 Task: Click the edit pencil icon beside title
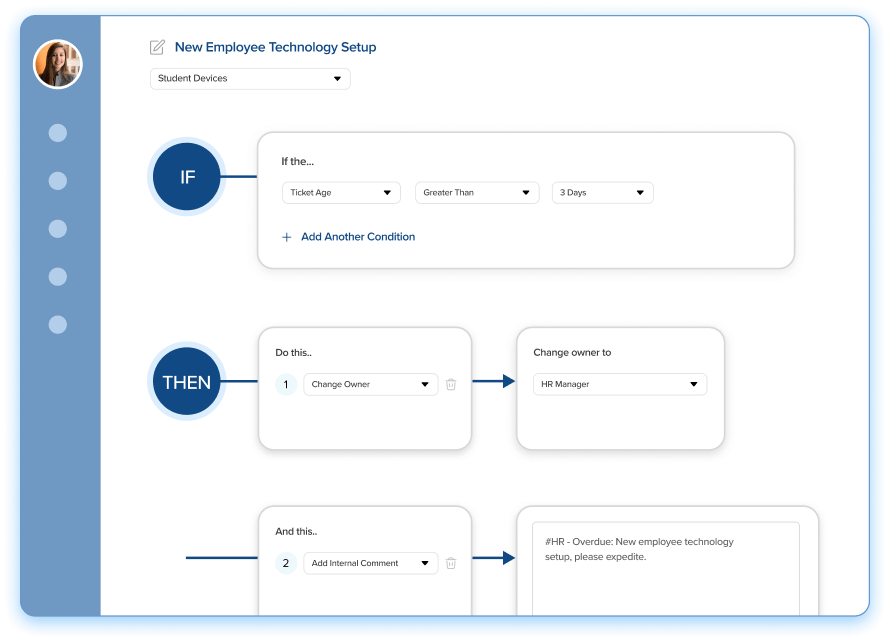click(x=157, y=47)
